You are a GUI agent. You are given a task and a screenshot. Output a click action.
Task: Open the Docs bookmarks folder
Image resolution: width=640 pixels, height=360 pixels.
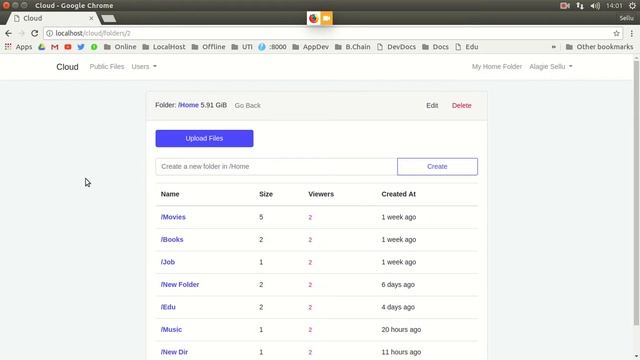pyautogui.click(x=435, y=47)
